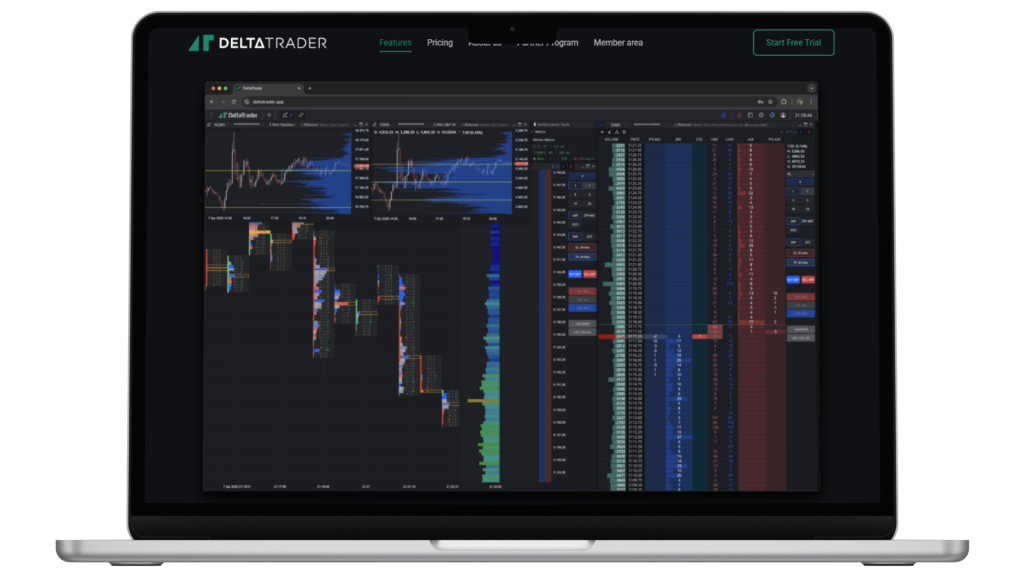Click the BID column header in the DOM
Viewport: 1024px width, 576px height.
679,139
